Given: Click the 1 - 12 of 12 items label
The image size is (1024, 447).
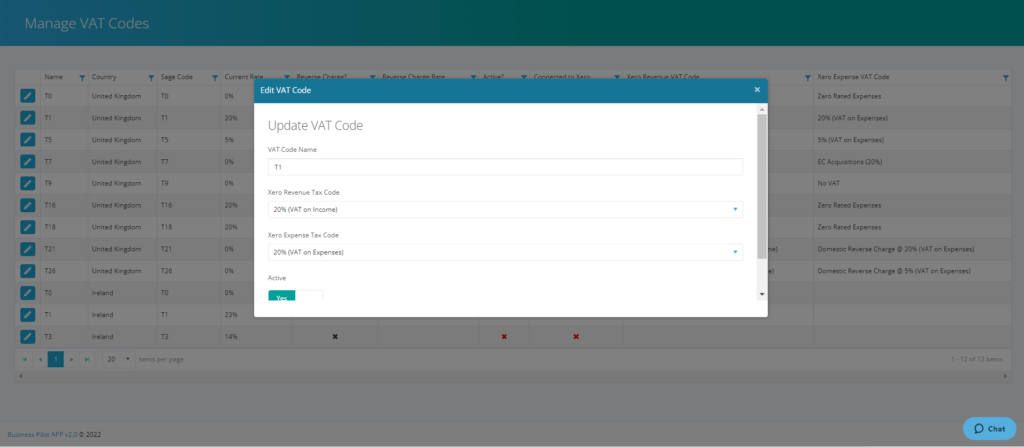Looking at the screenshot, I should tap(977, 359).
